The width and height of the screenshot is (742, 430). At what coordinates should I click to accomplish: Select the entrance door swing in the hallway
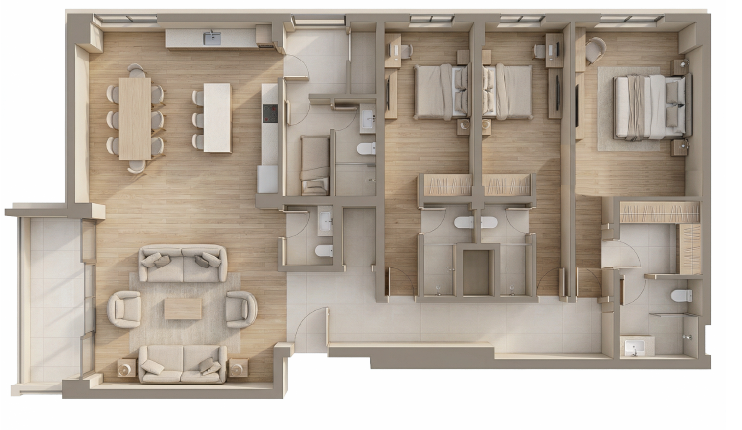(312, 325)
